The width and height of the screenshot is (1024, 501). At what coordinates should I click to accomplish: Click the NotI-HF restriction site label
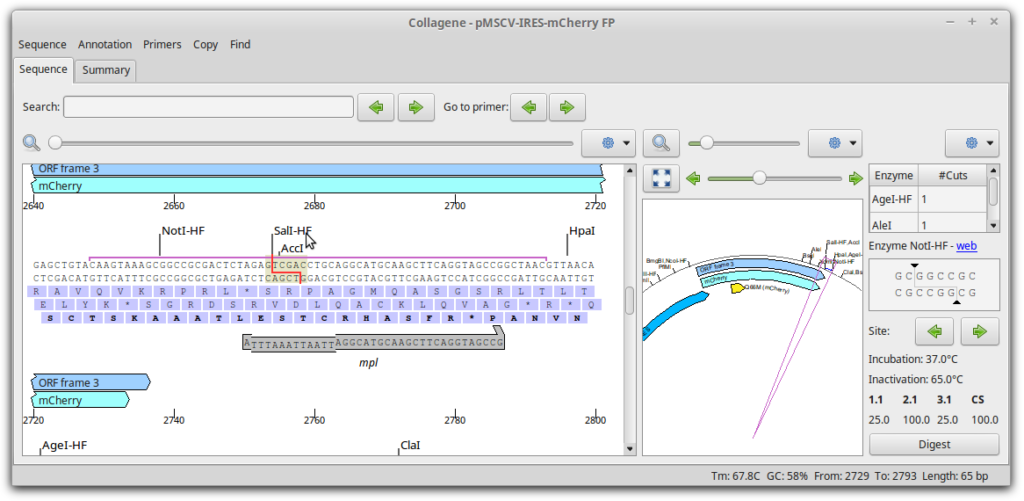(x=184, y=231)
